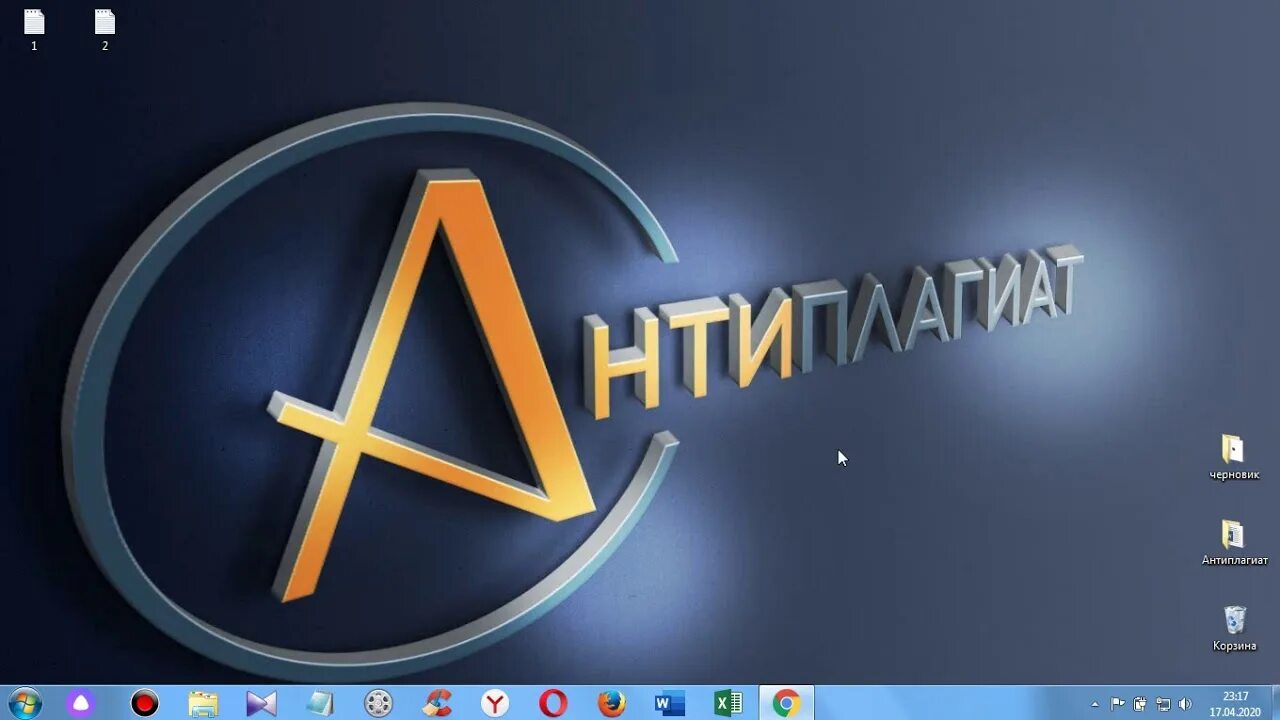Screen dimensions: 1280x720
Task: Show hidden system tray icons
Action: coord(1095,704)
